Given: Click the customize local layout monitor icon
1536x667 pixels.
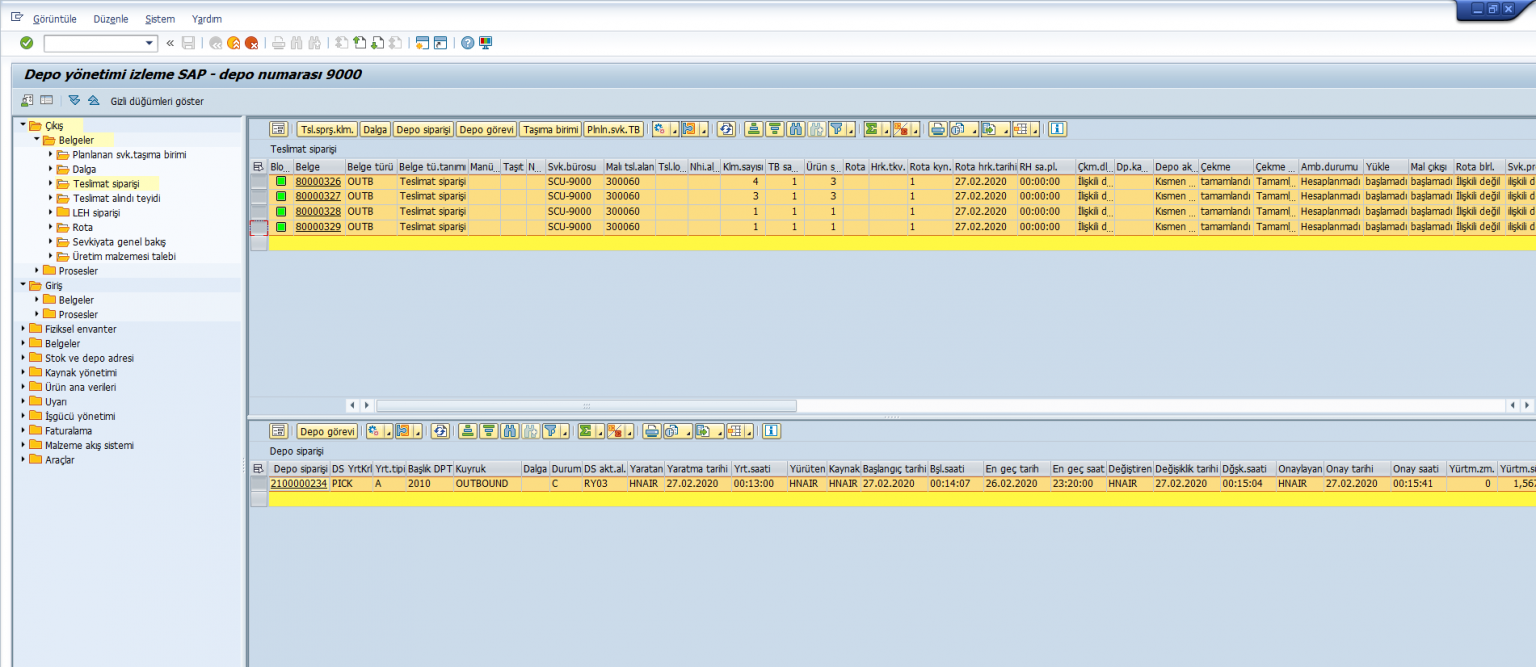Looking at the screenshot, I should pyautogui.click(x=486, y=43).
